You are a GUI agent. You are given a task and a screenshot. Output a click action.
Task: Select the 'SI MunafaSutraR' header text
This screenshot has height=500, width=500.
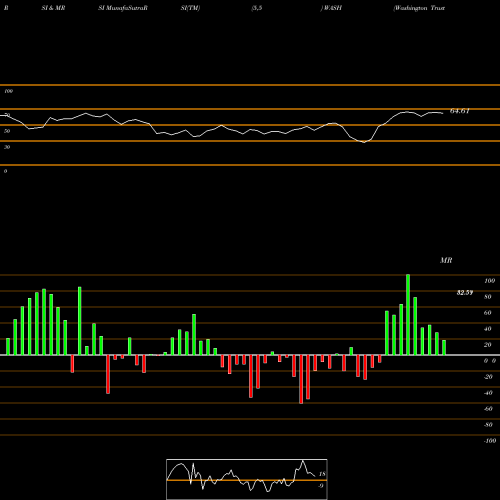(x=123, y=8)
